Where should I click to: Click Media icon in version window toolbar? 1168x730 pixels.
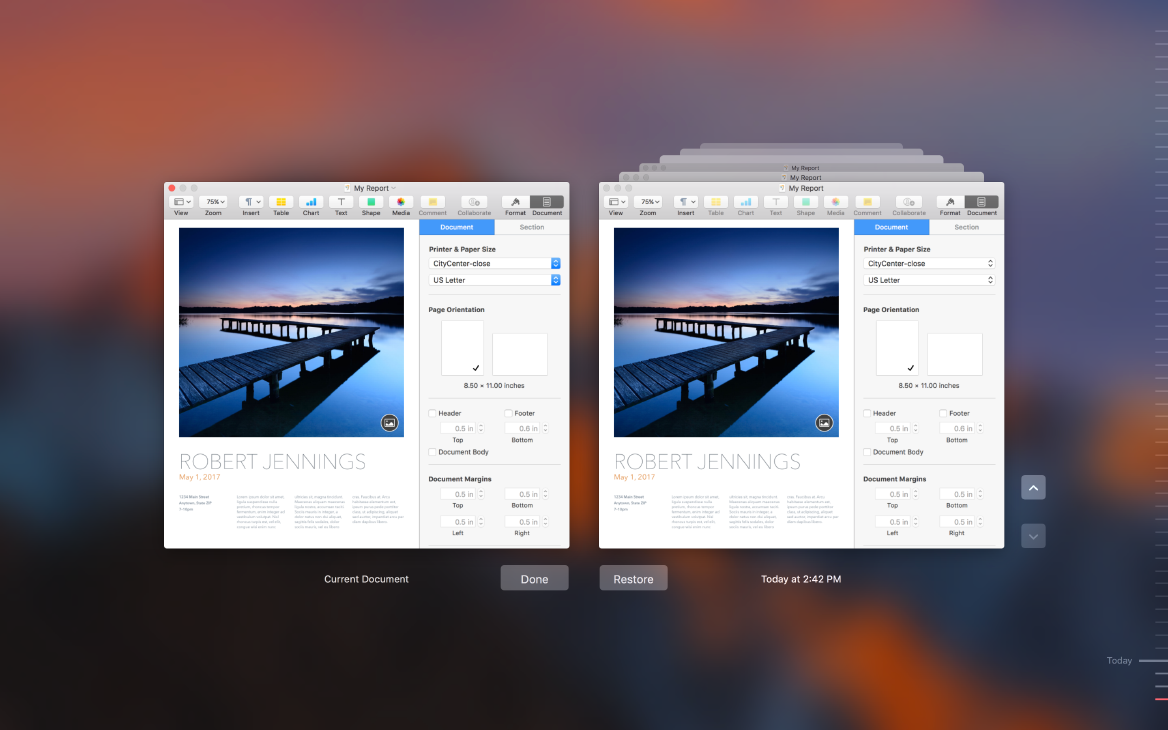[836, 202]
